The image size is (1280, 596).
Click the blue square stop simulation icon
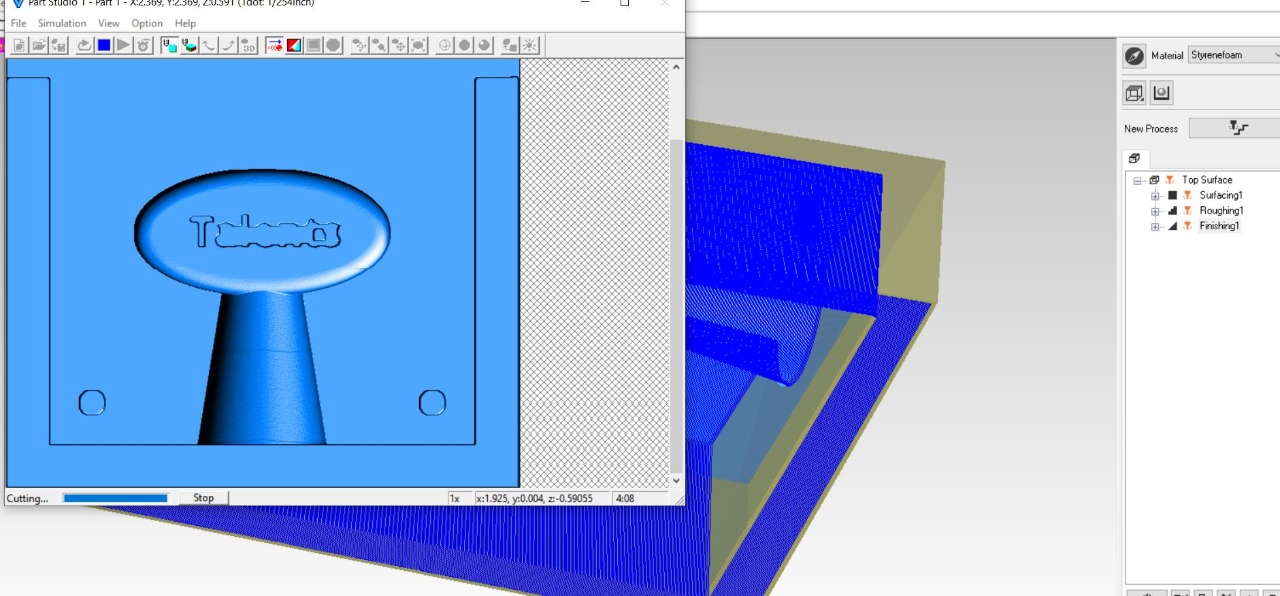coord(103,45)
